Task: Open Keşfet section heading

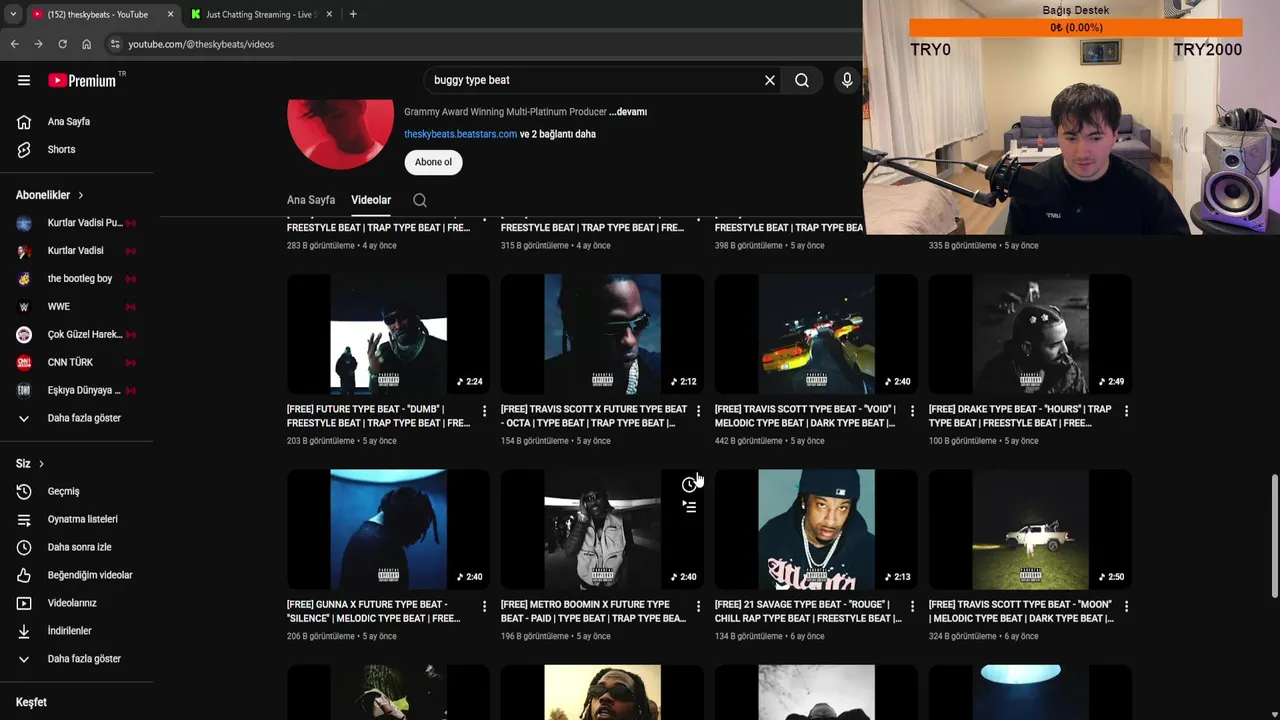Action: (31, 702)
